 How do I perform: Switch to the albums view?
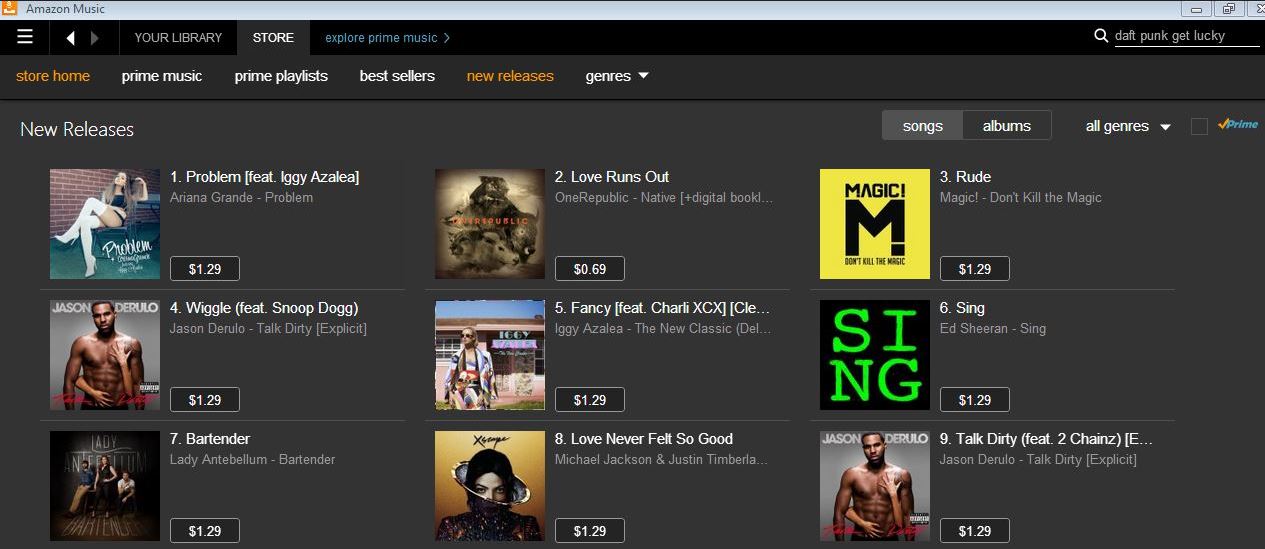click(1007, 125)
